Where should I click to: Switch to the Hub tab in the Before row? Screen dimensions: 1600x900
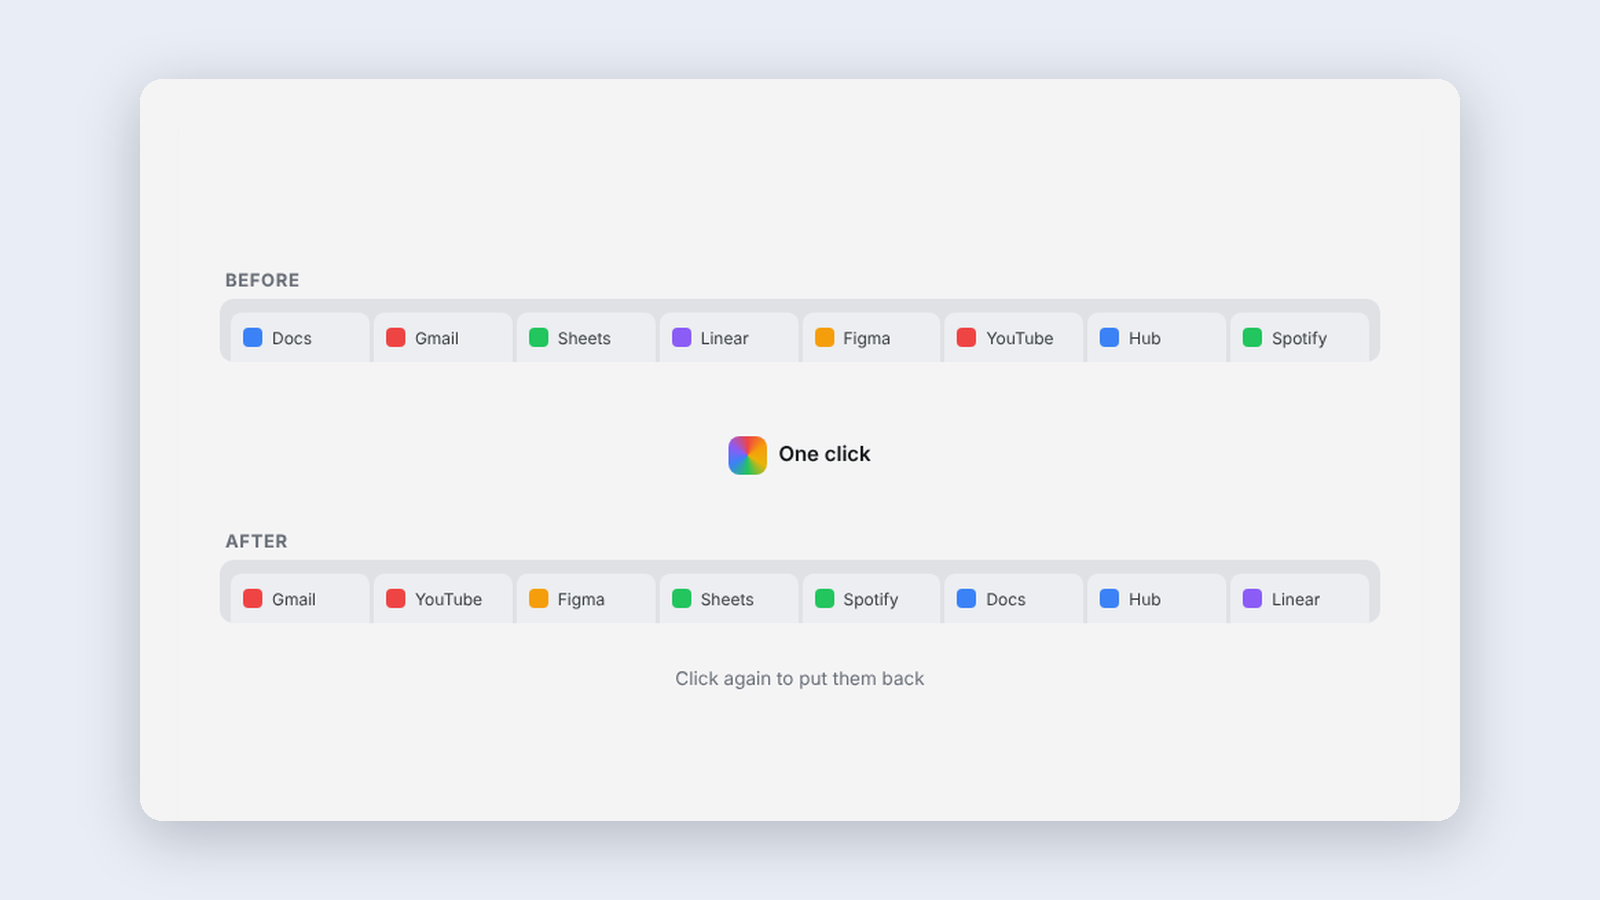[x=1157, y=338]
